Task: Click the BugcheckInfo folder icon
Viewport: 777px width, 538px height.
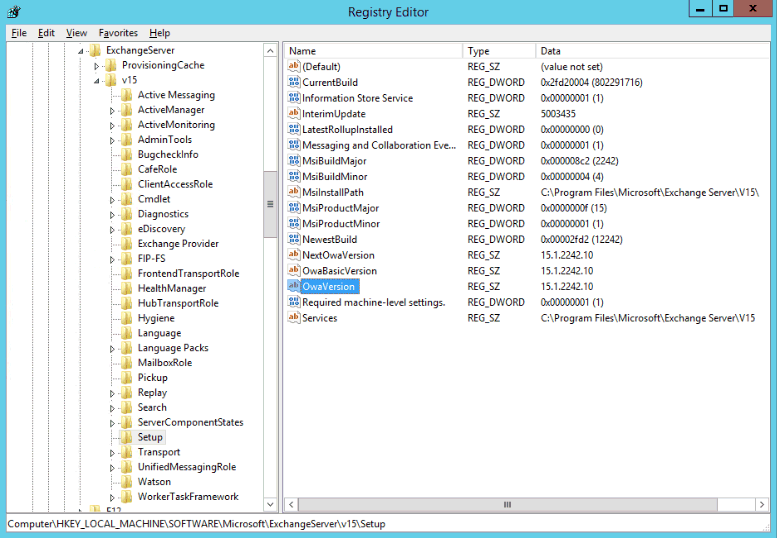Action: 127,154
